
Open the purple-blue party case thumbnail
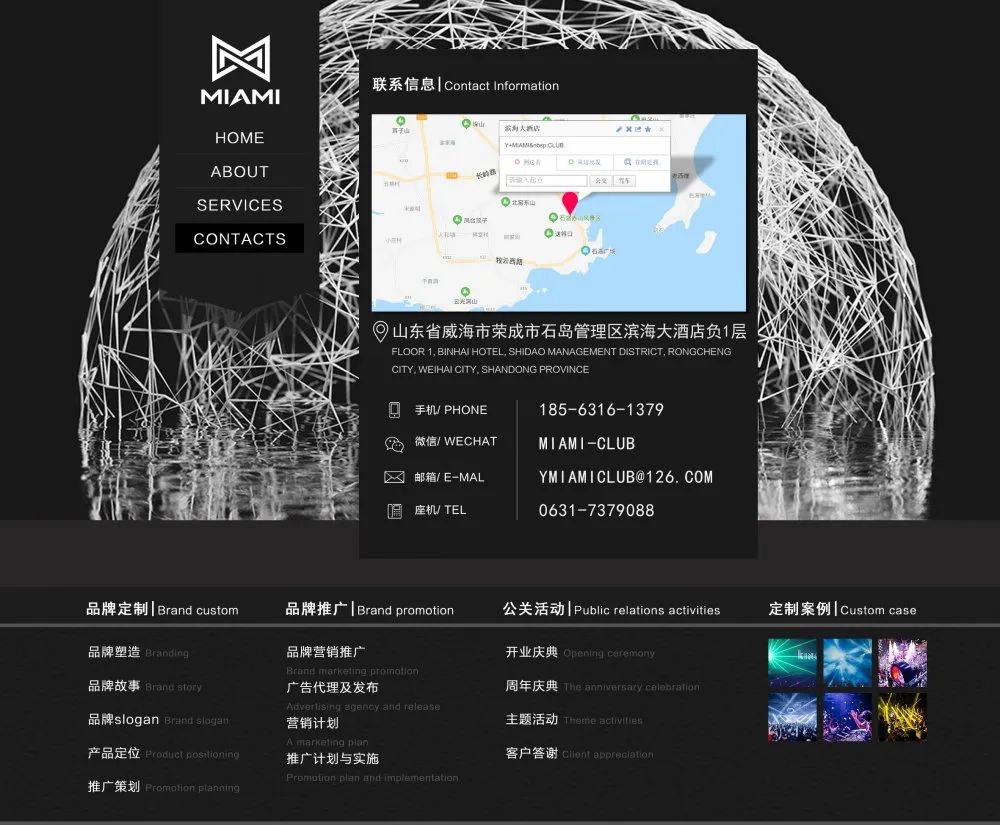coord(847,717)
